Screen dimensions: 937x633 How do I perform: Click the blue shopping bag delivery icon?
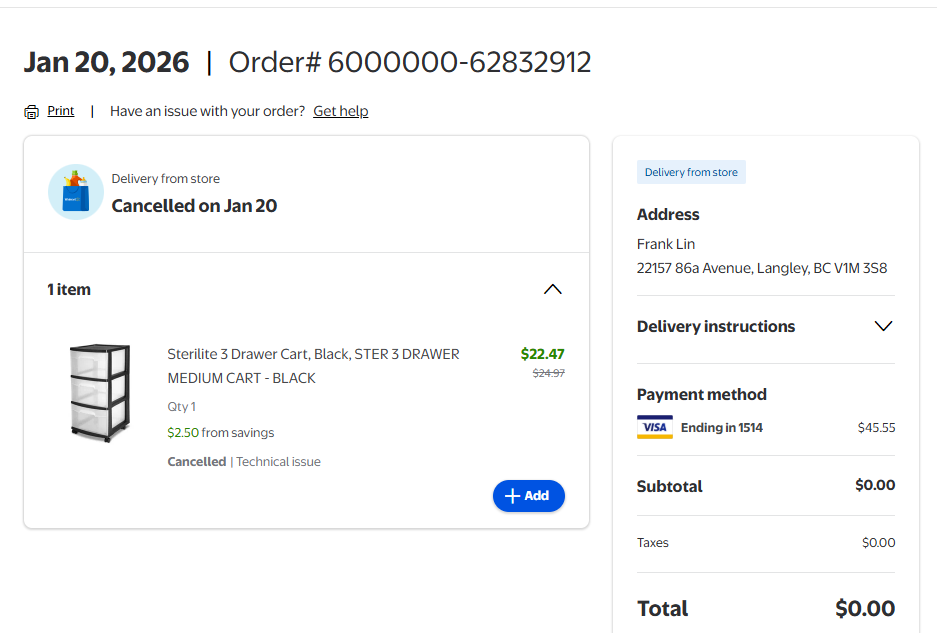click(x=76, y=191)
